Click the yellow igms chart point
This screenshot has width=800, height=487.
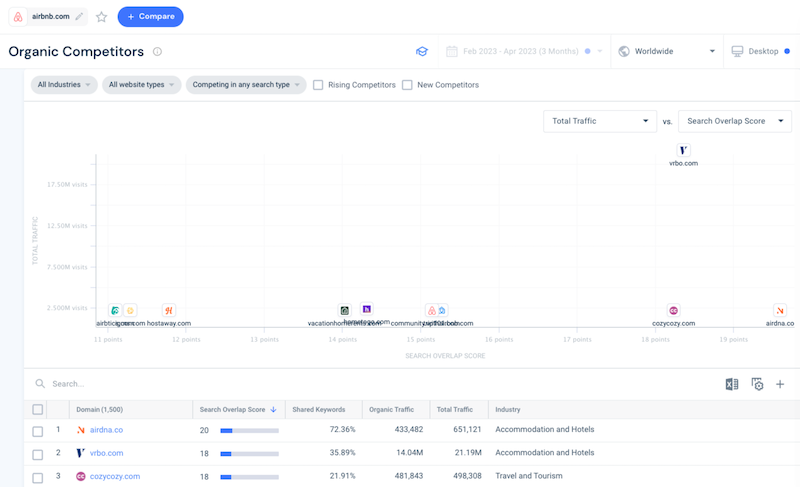[130, 310]
